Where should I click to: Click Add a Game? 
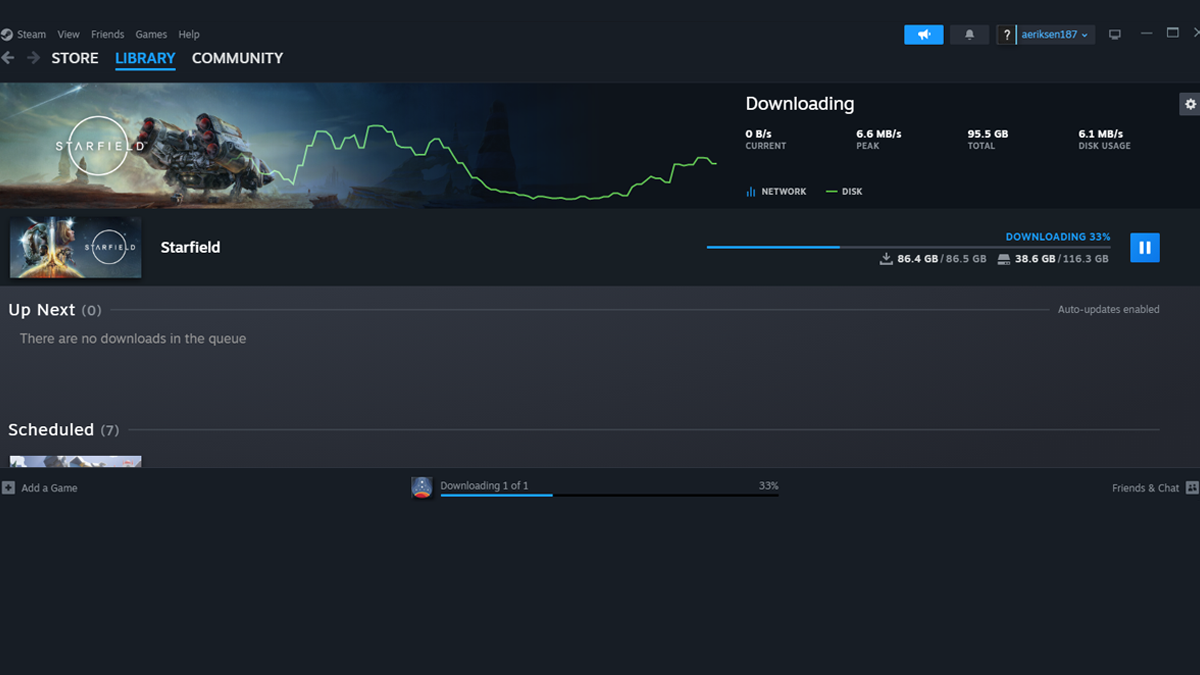click(x=39, y=487)
